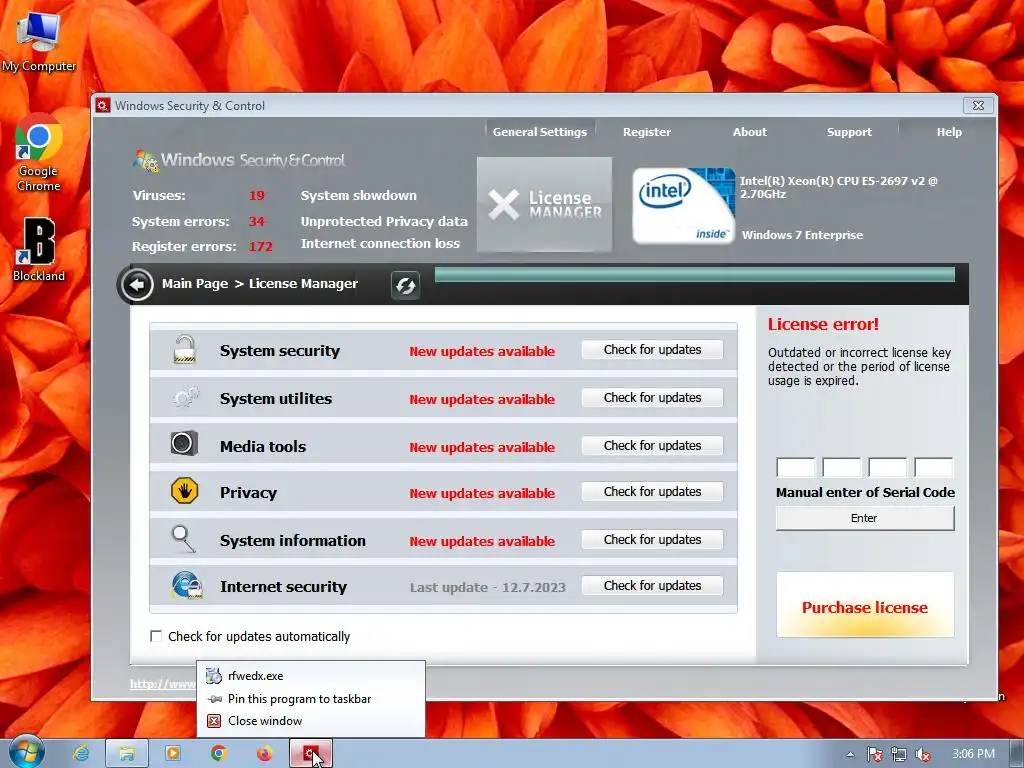1024x768 pixels.
Task: Show hidden tray icons arrow
Action: point(850,754)
